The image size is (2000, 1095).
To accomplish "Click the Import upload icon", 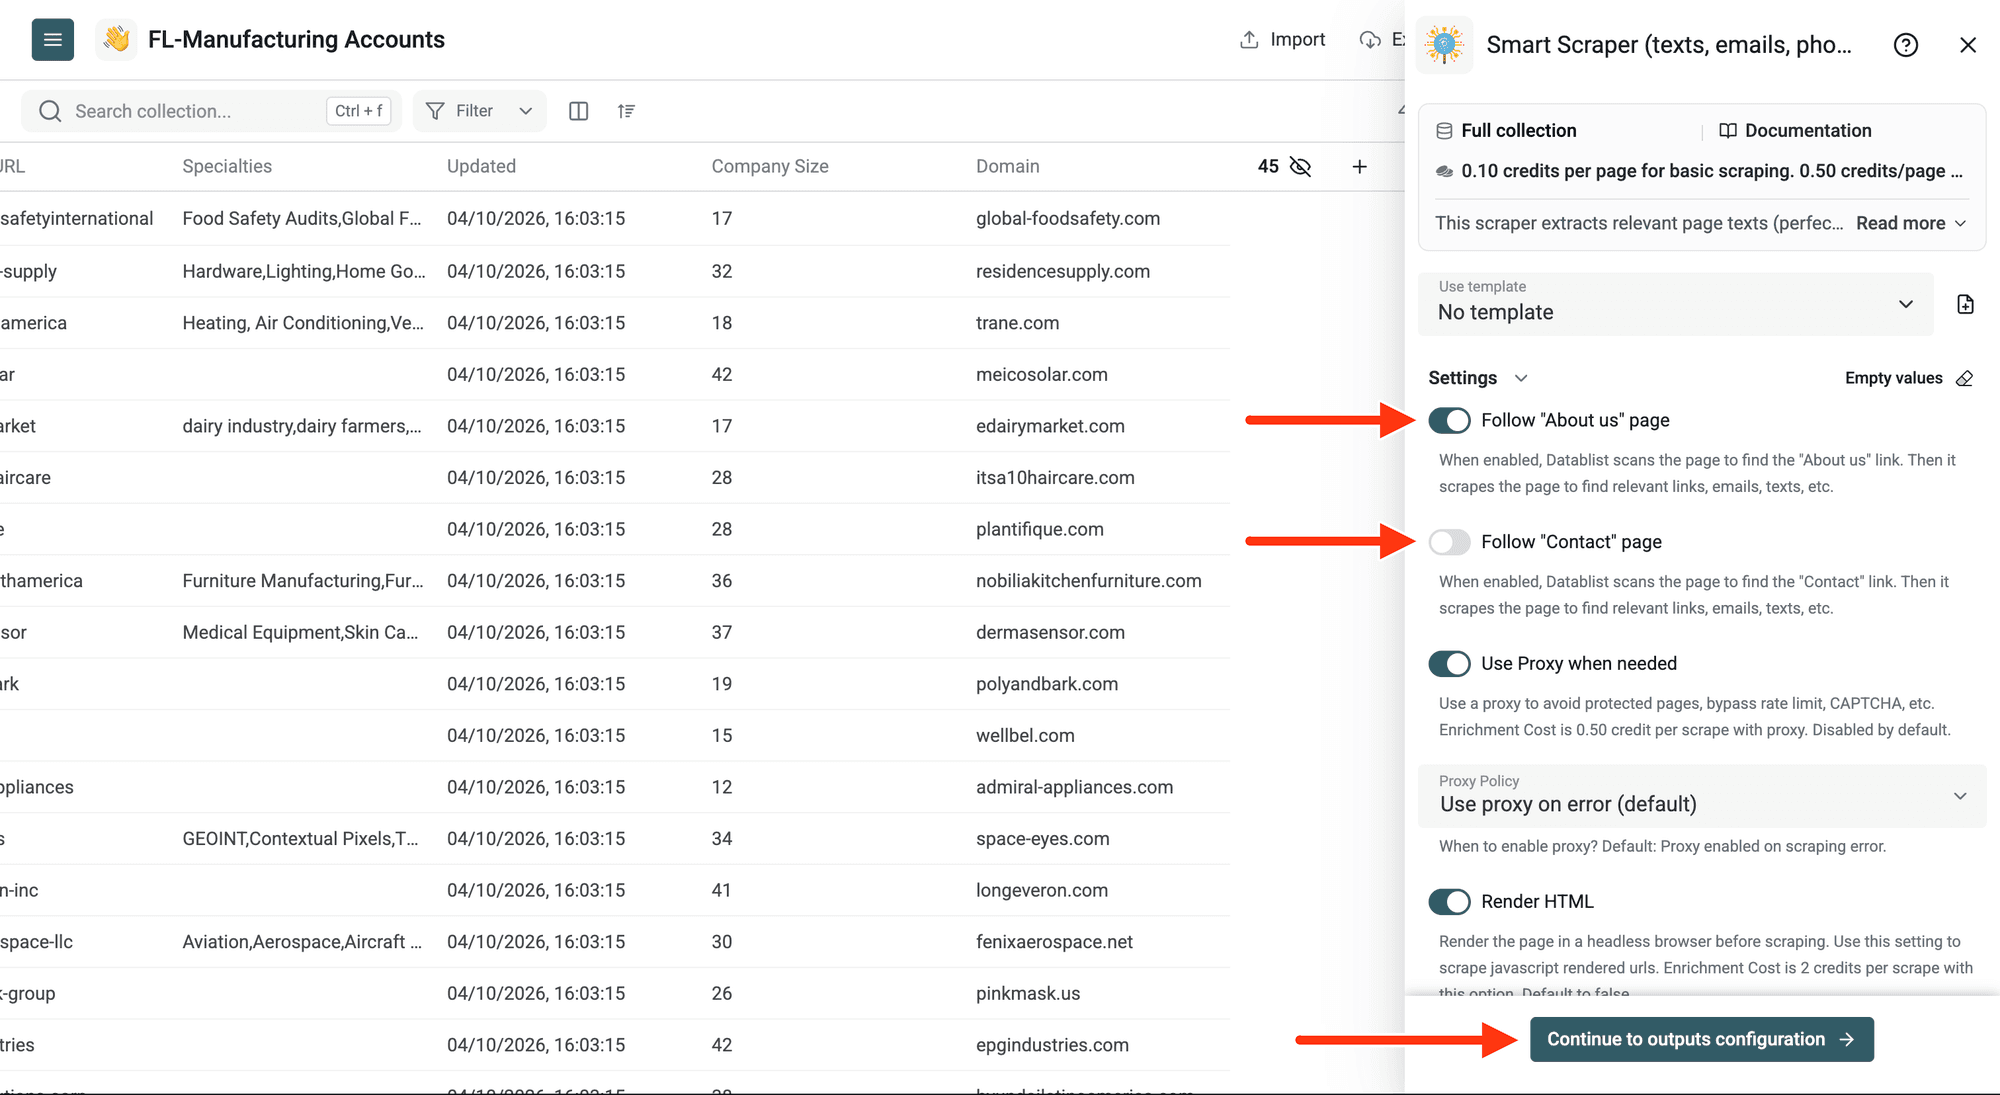I will click(x=1249, y=40).
